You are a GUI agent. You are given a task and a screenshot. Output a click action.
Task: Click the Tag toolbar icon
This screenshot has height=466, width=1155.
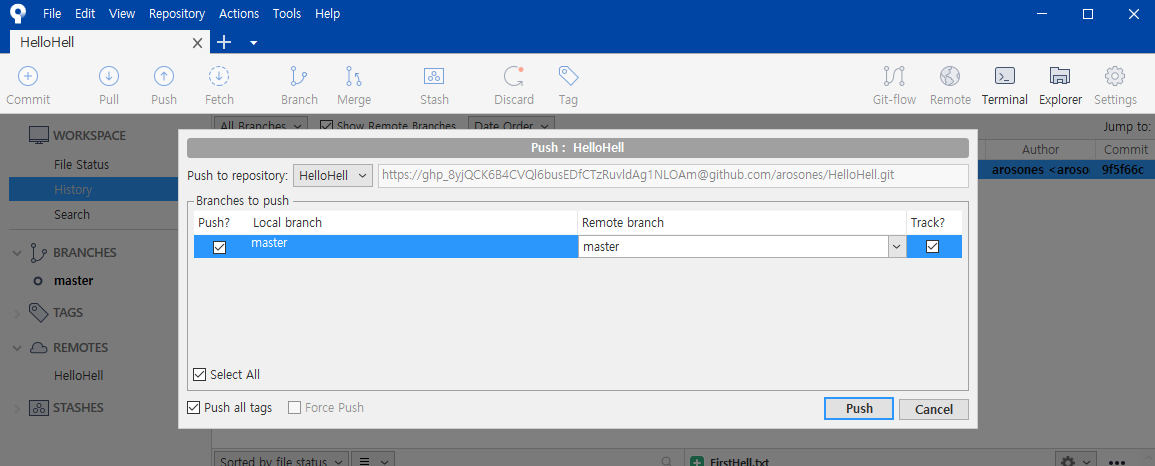(568, 76)
